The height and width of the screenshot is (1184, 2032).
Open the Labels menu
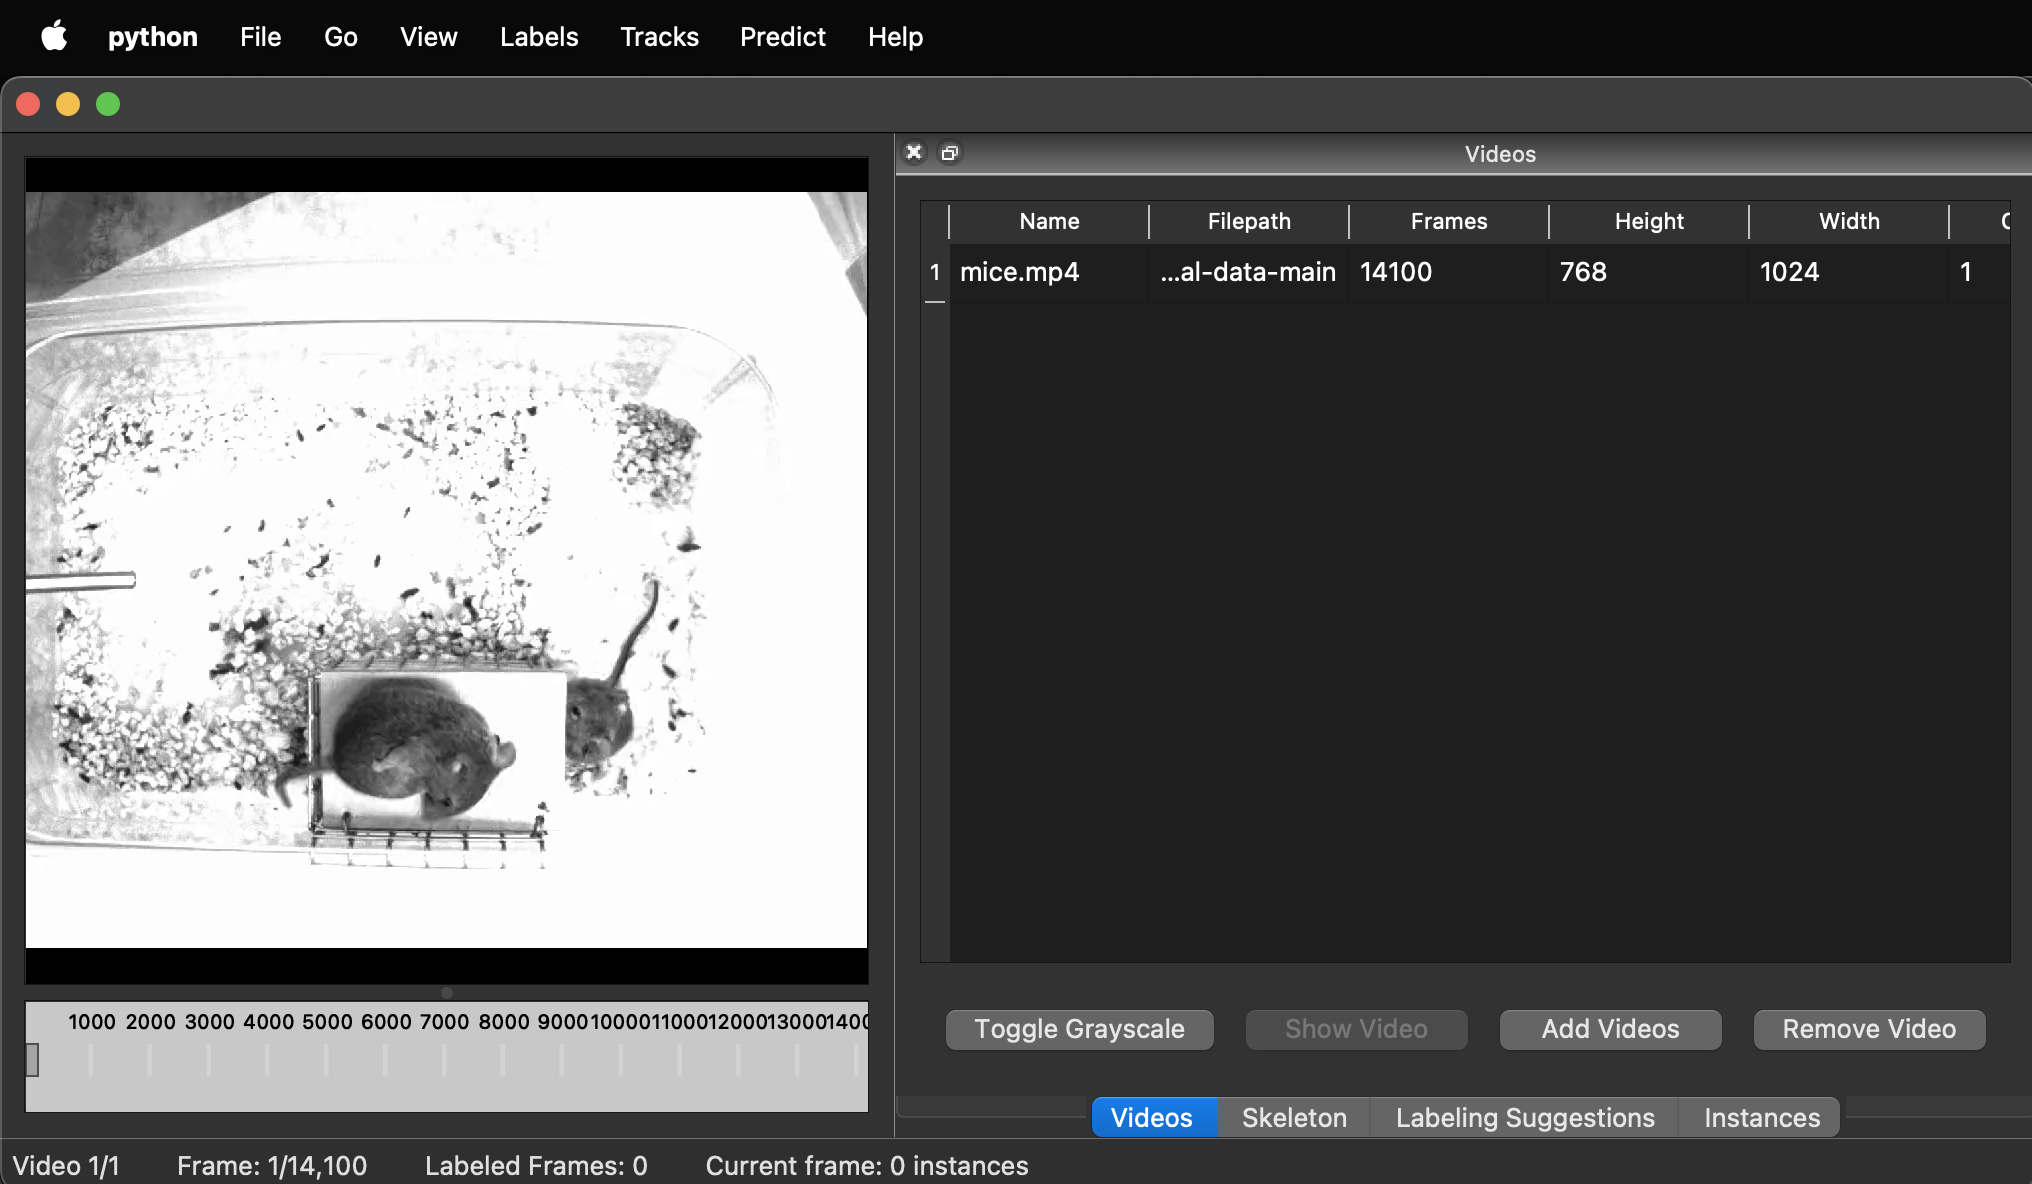538,37
